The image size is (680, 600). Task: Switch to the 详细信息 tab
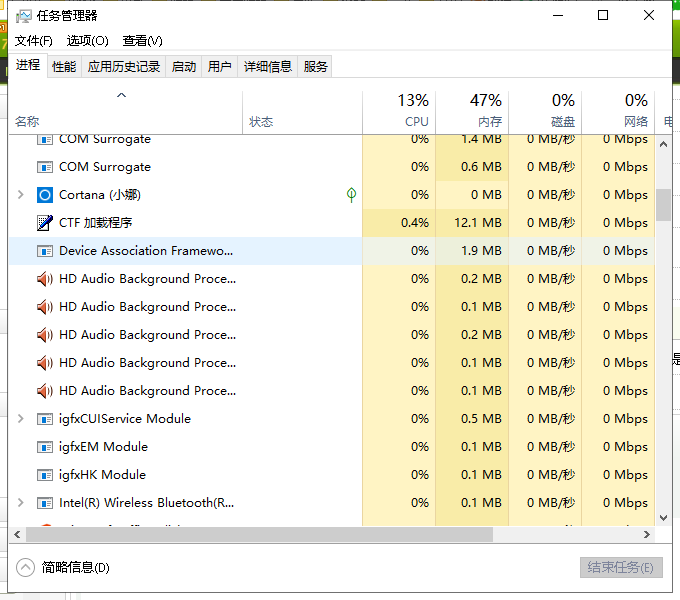coord(268,67)
